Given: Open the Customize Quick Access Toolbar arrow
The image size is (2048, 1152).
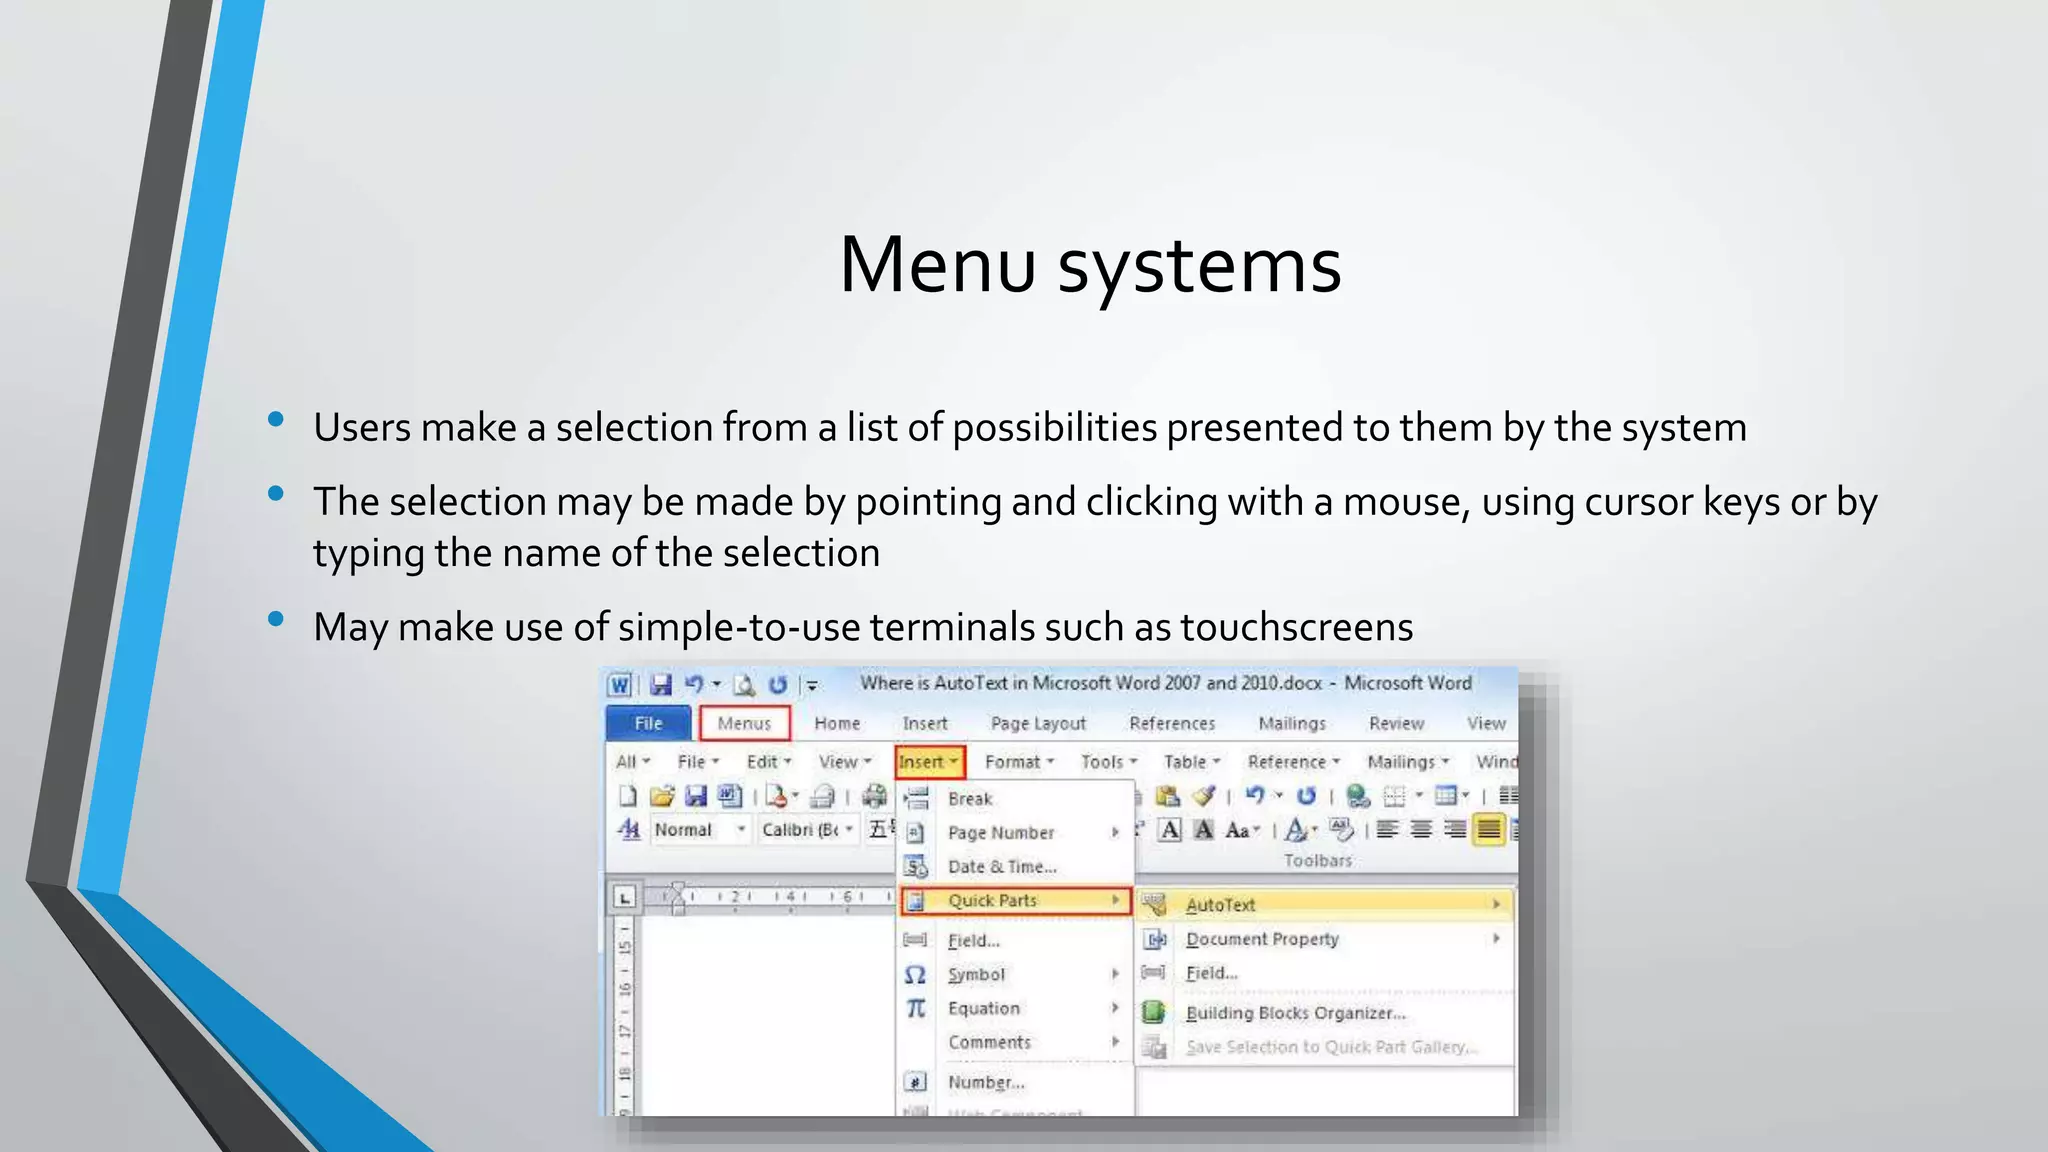Looking at the screenshot, I should [813, 686].
